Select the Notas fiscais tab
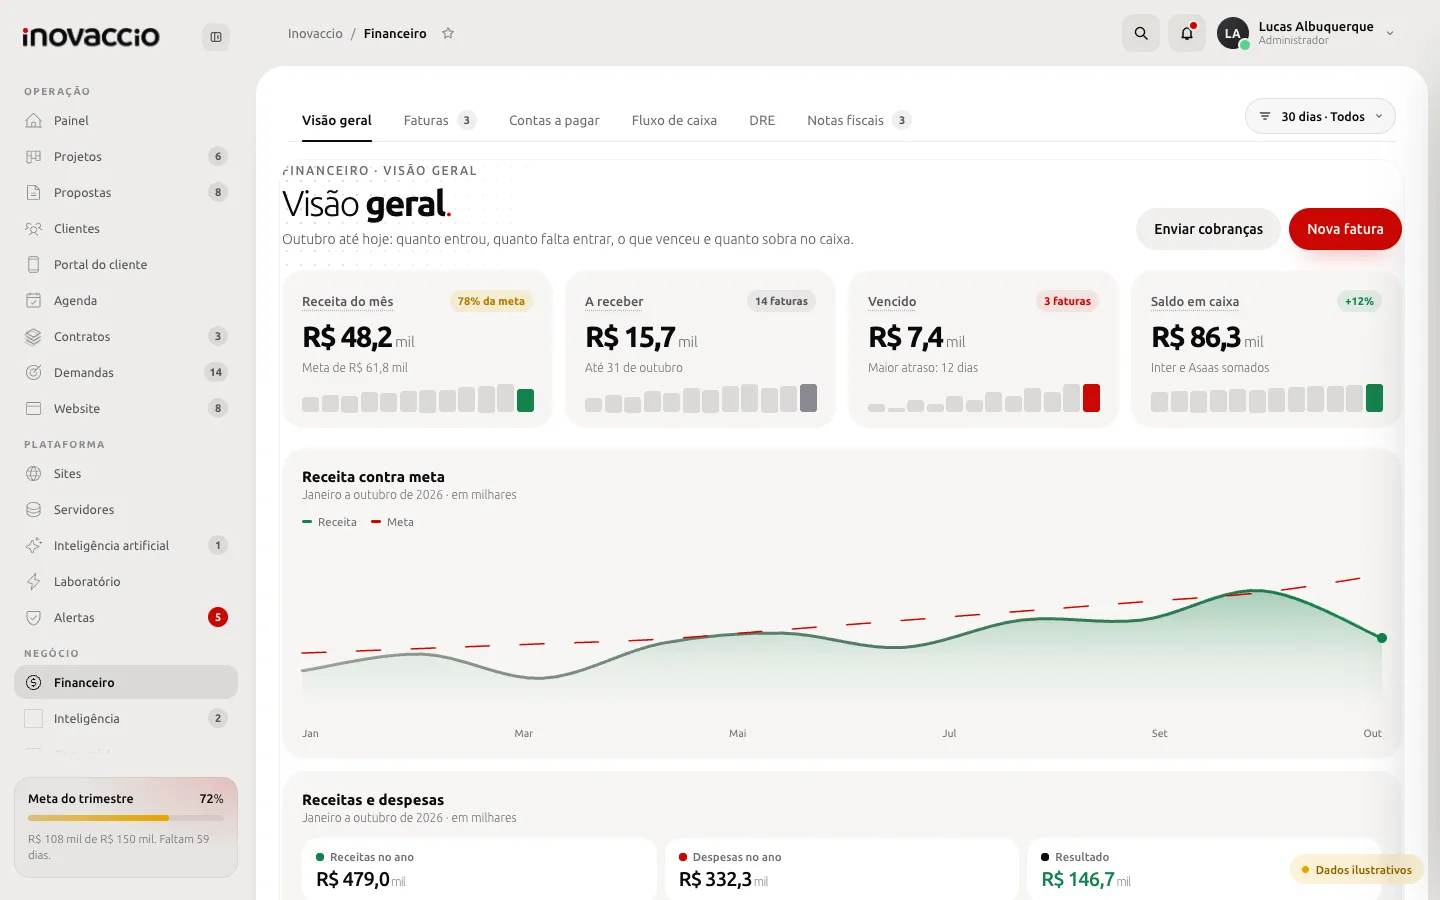Image resolution: width=1440 pixels, height=900 pixels. (x=858, y=120)
